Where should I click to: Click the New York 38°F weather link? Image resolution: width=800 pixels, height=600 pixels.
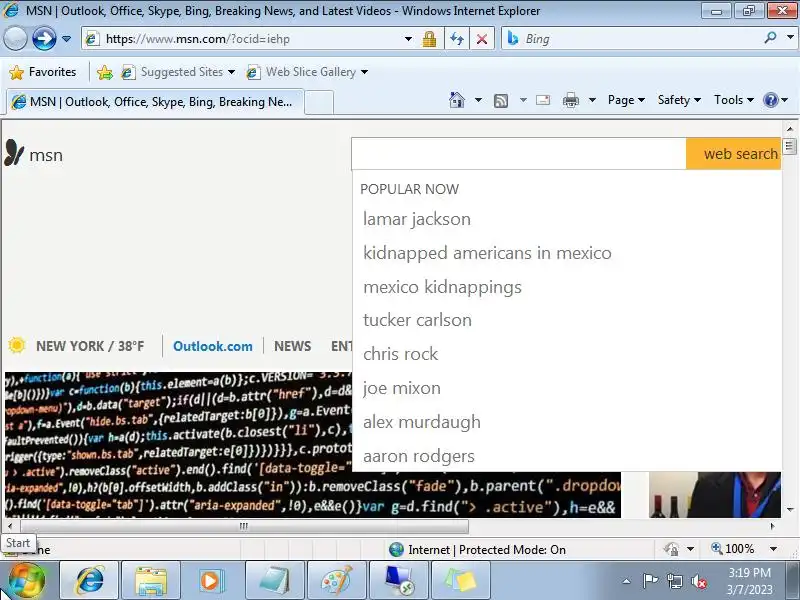(x=90, y=346)
